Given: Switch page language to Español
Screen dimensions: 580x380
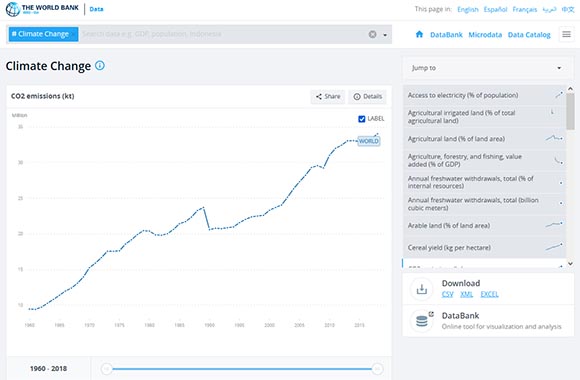Looking at the screenshot, I should [495, 9].
